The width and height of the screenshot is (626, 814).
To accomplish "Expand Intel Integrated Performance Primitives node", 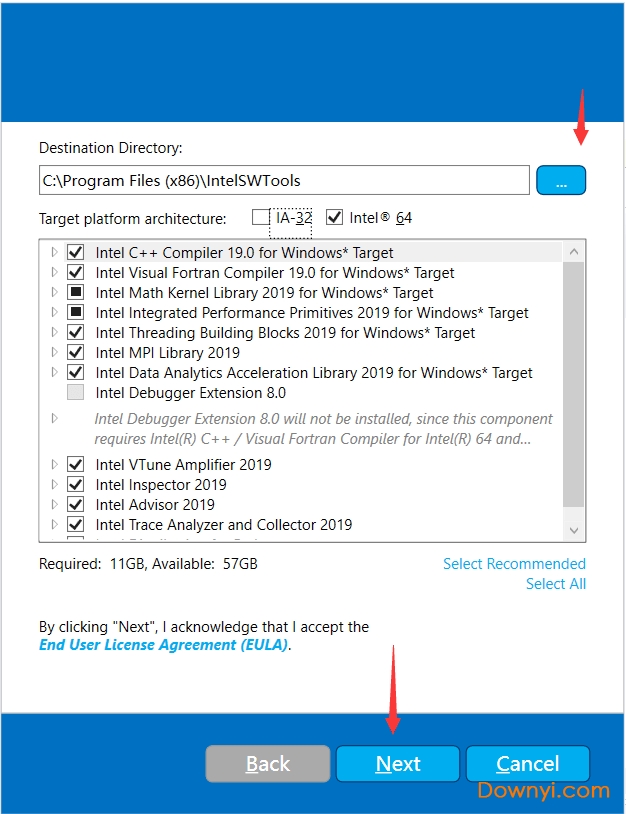I will coord(55,312).
